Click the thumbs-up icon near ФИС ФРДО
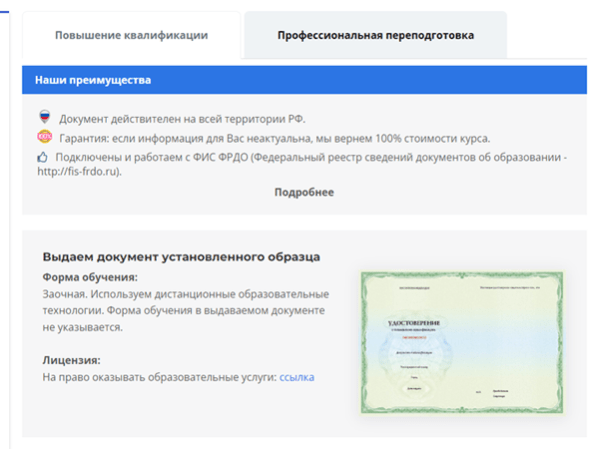The width and height of the screenshot is (600, 449). [43, 157]
